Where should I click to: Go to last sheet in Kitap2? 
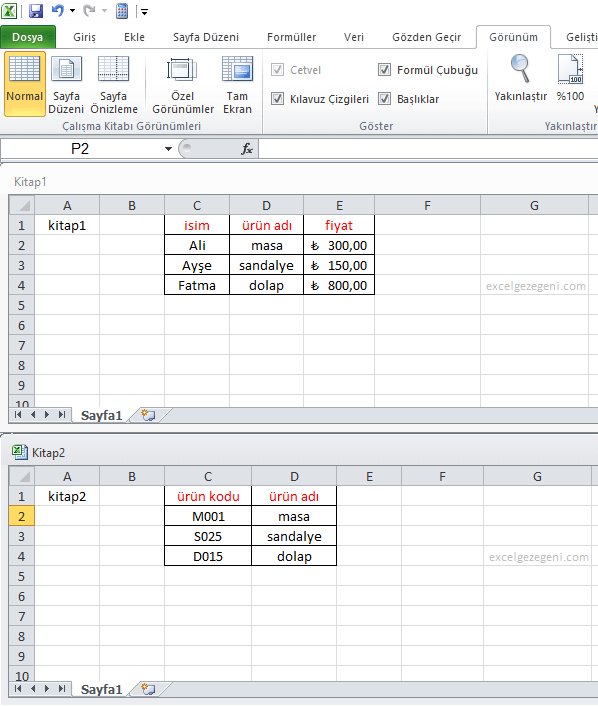62,688
